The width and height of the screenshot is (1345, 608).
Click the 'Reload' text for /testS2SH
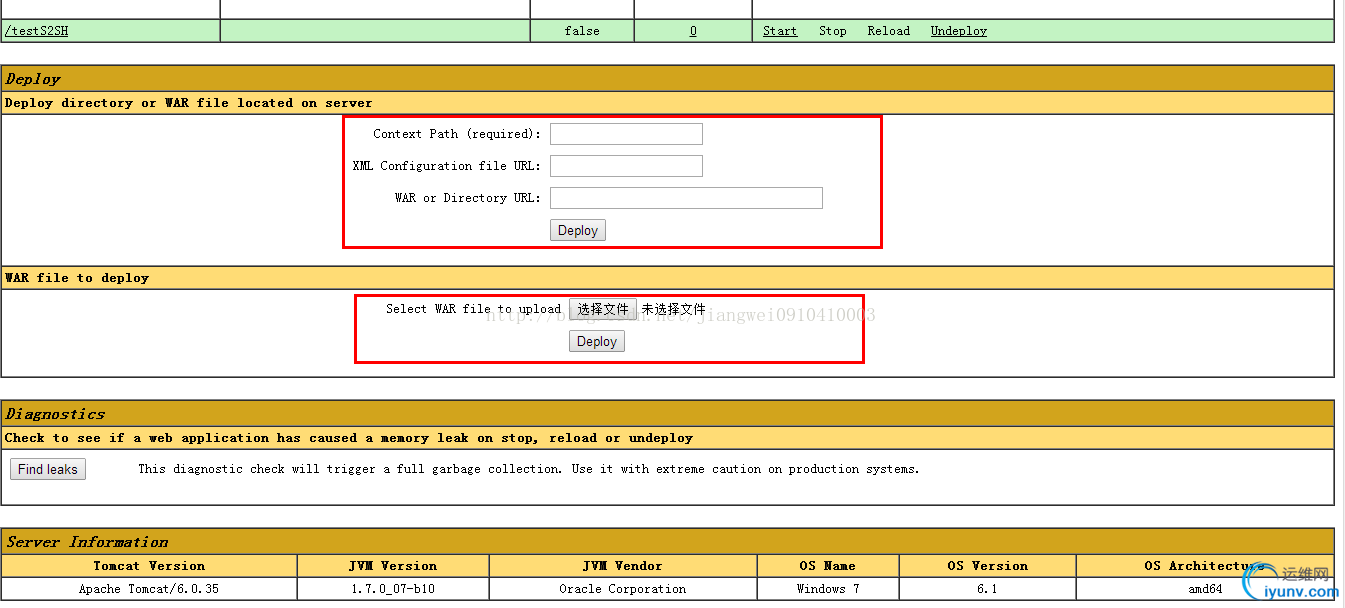pos(889,31)
